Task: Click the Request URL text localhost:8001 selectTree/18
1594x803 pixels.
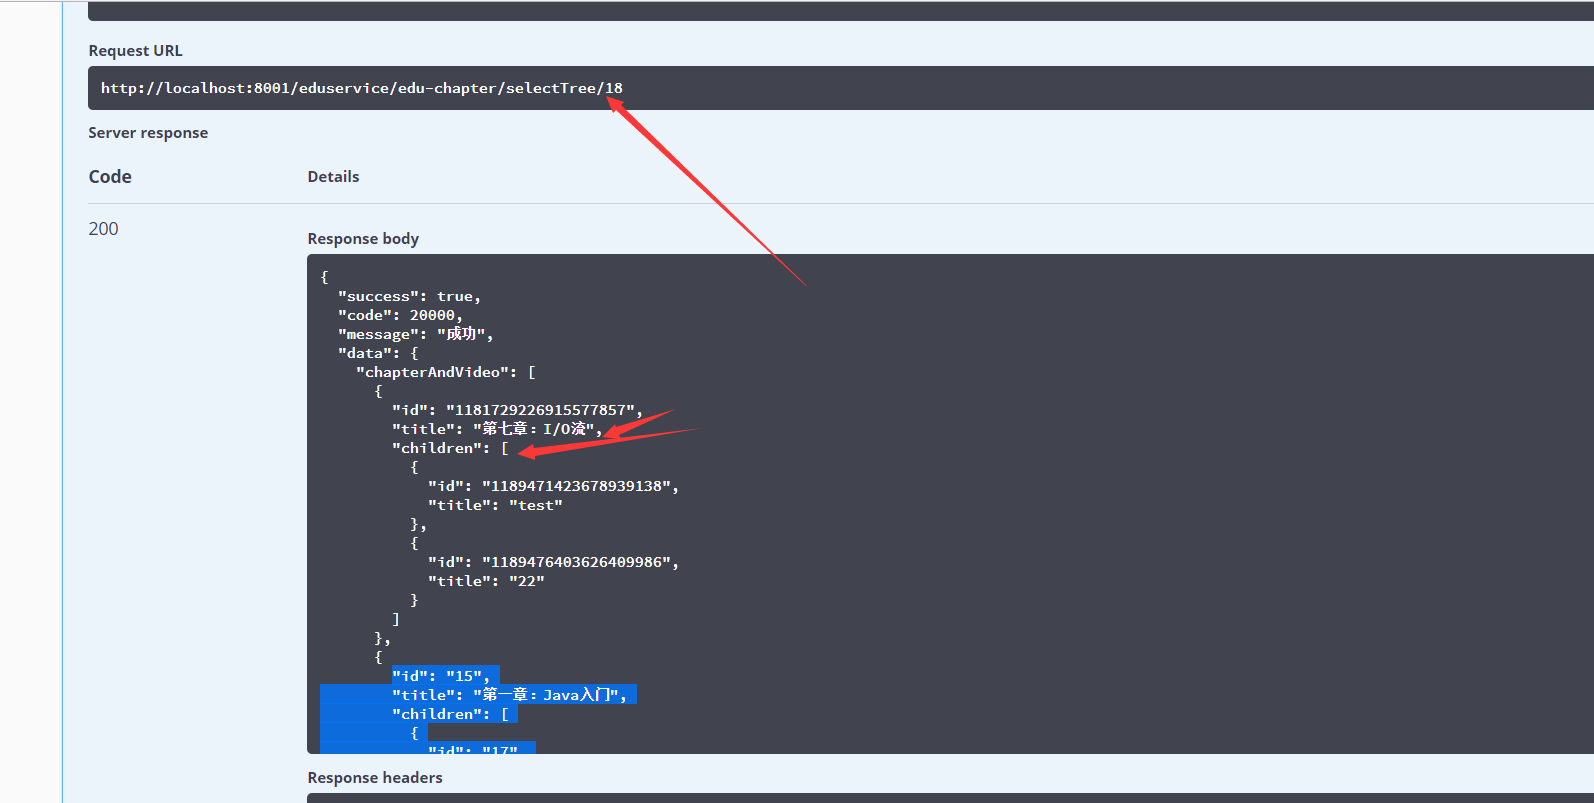Action: 362,88
